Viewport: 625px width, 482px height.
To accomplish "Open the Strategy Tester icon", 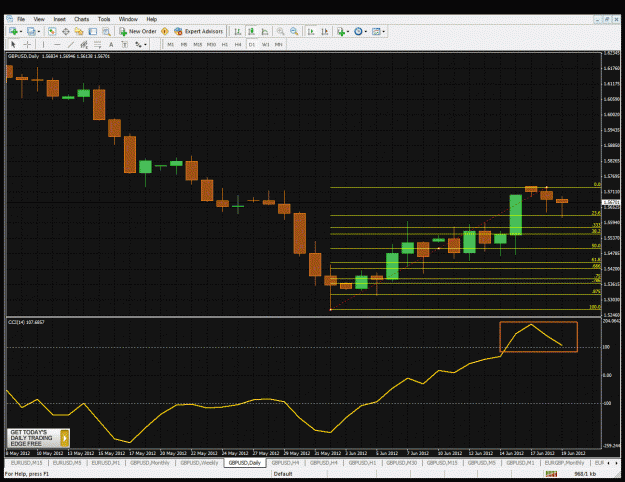I will 106,31.
